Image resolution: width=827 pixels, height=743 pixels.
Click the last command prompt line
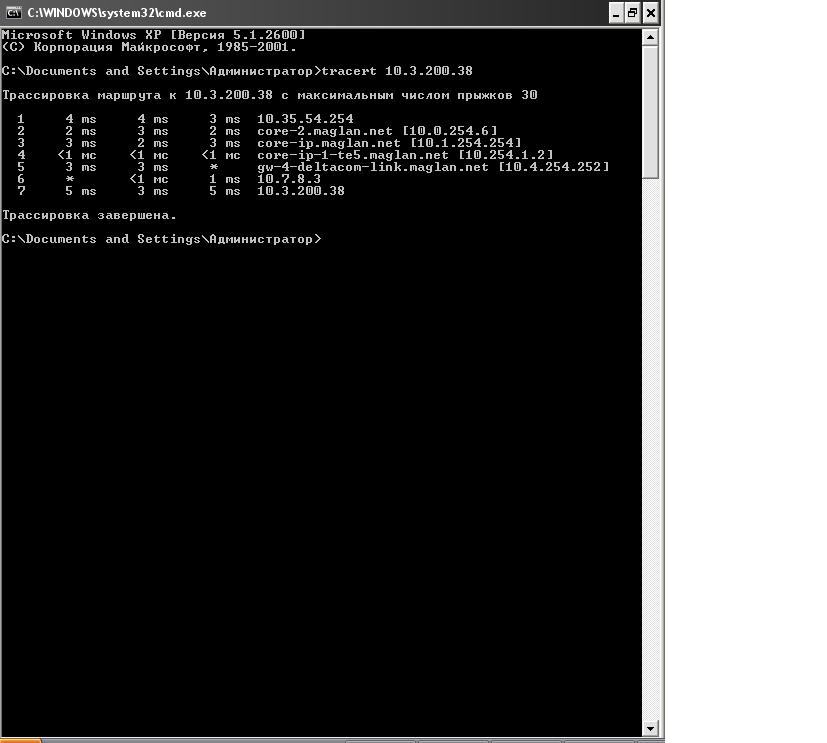pos(161,239)
